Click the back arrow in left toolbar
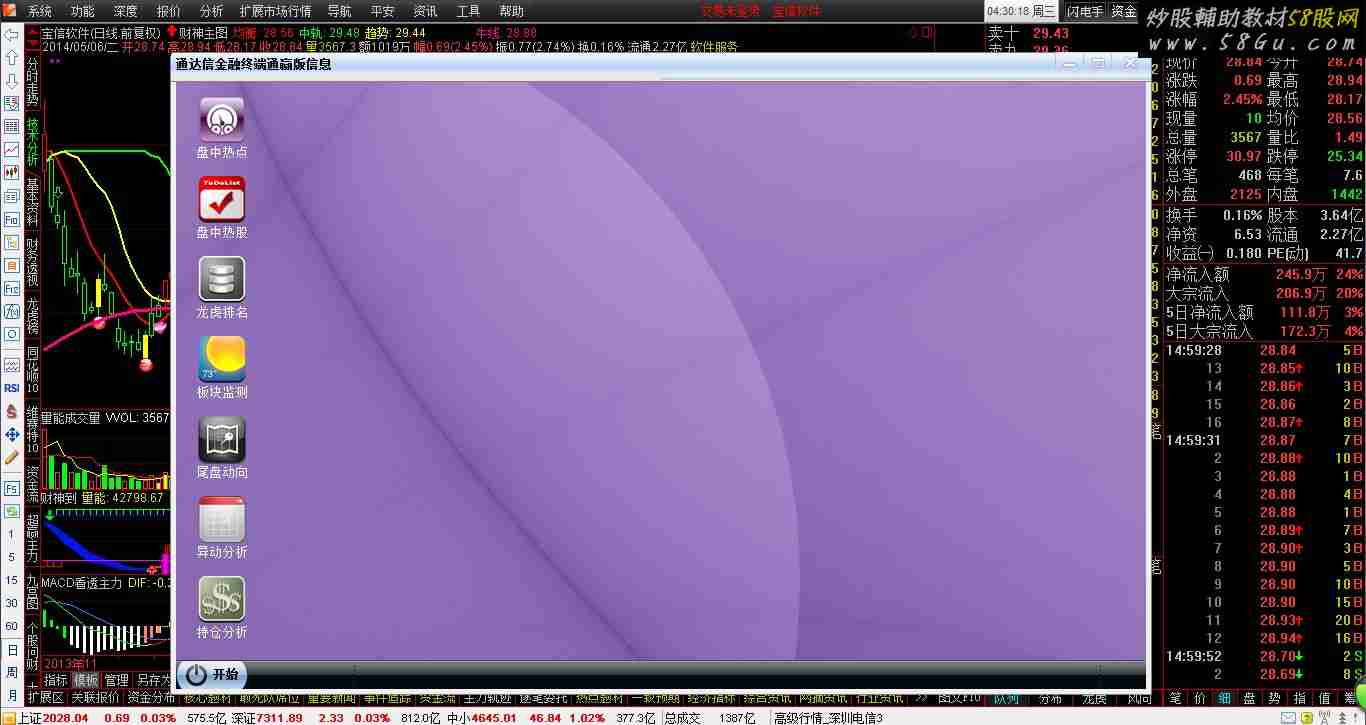Screen dimensions: 1366x725 (12, 34)
